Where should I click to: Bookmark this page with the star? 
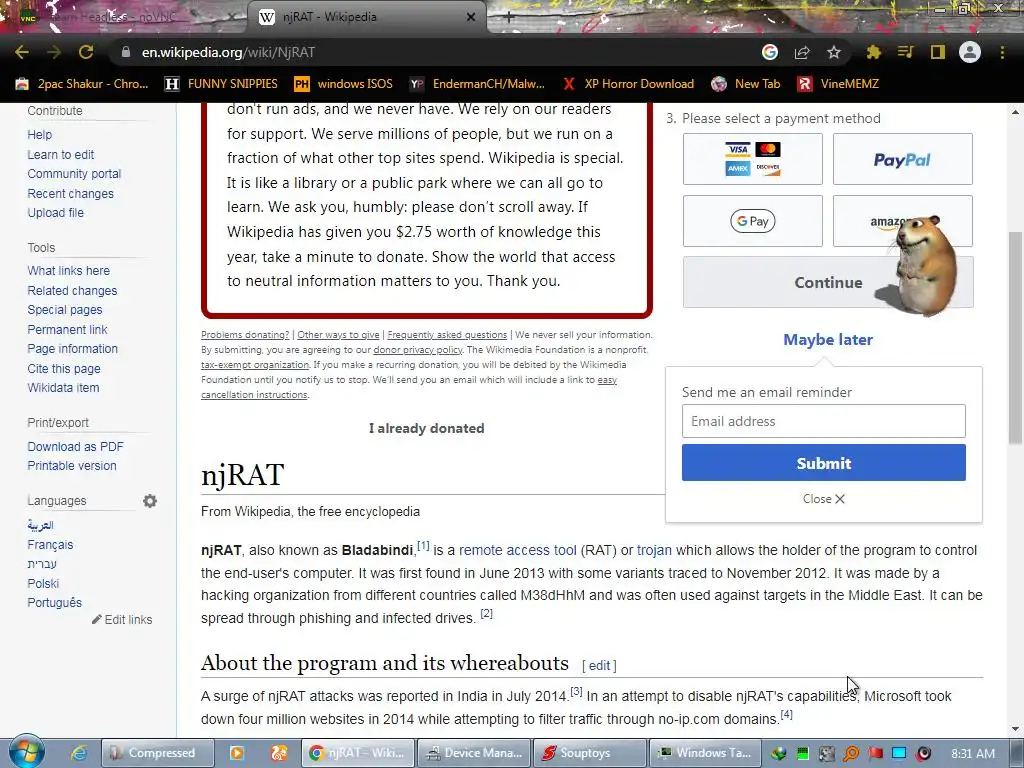[834, 52]
